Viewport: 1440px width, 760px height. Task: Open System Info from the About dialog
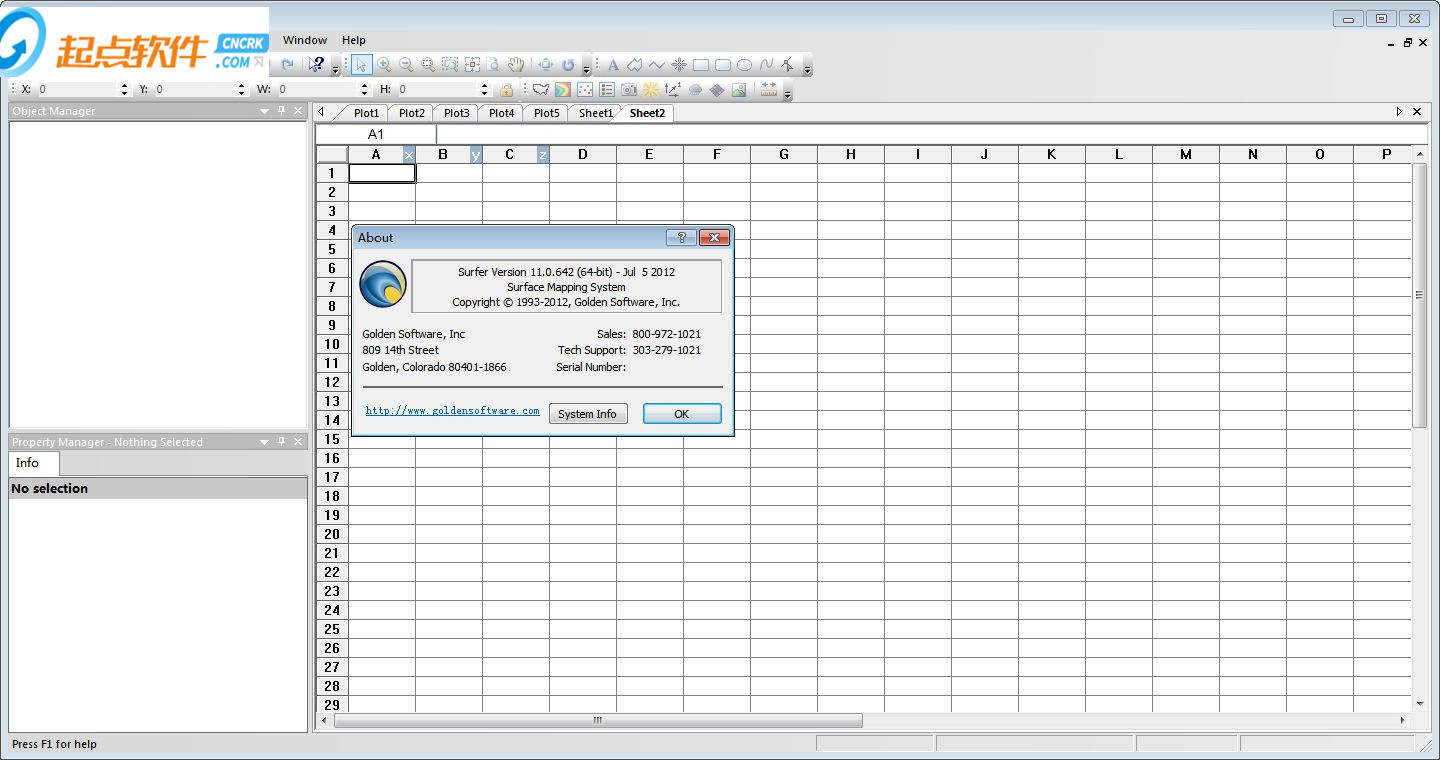point(588,414)
